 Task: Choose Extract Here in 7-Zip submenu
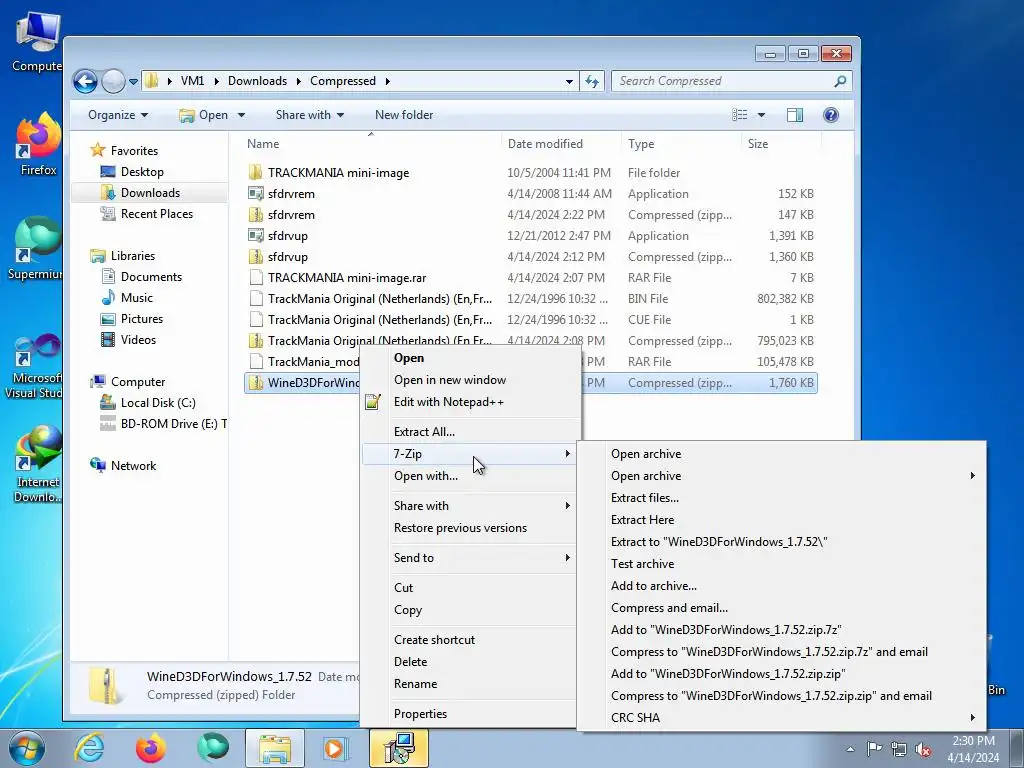point(781,520)
